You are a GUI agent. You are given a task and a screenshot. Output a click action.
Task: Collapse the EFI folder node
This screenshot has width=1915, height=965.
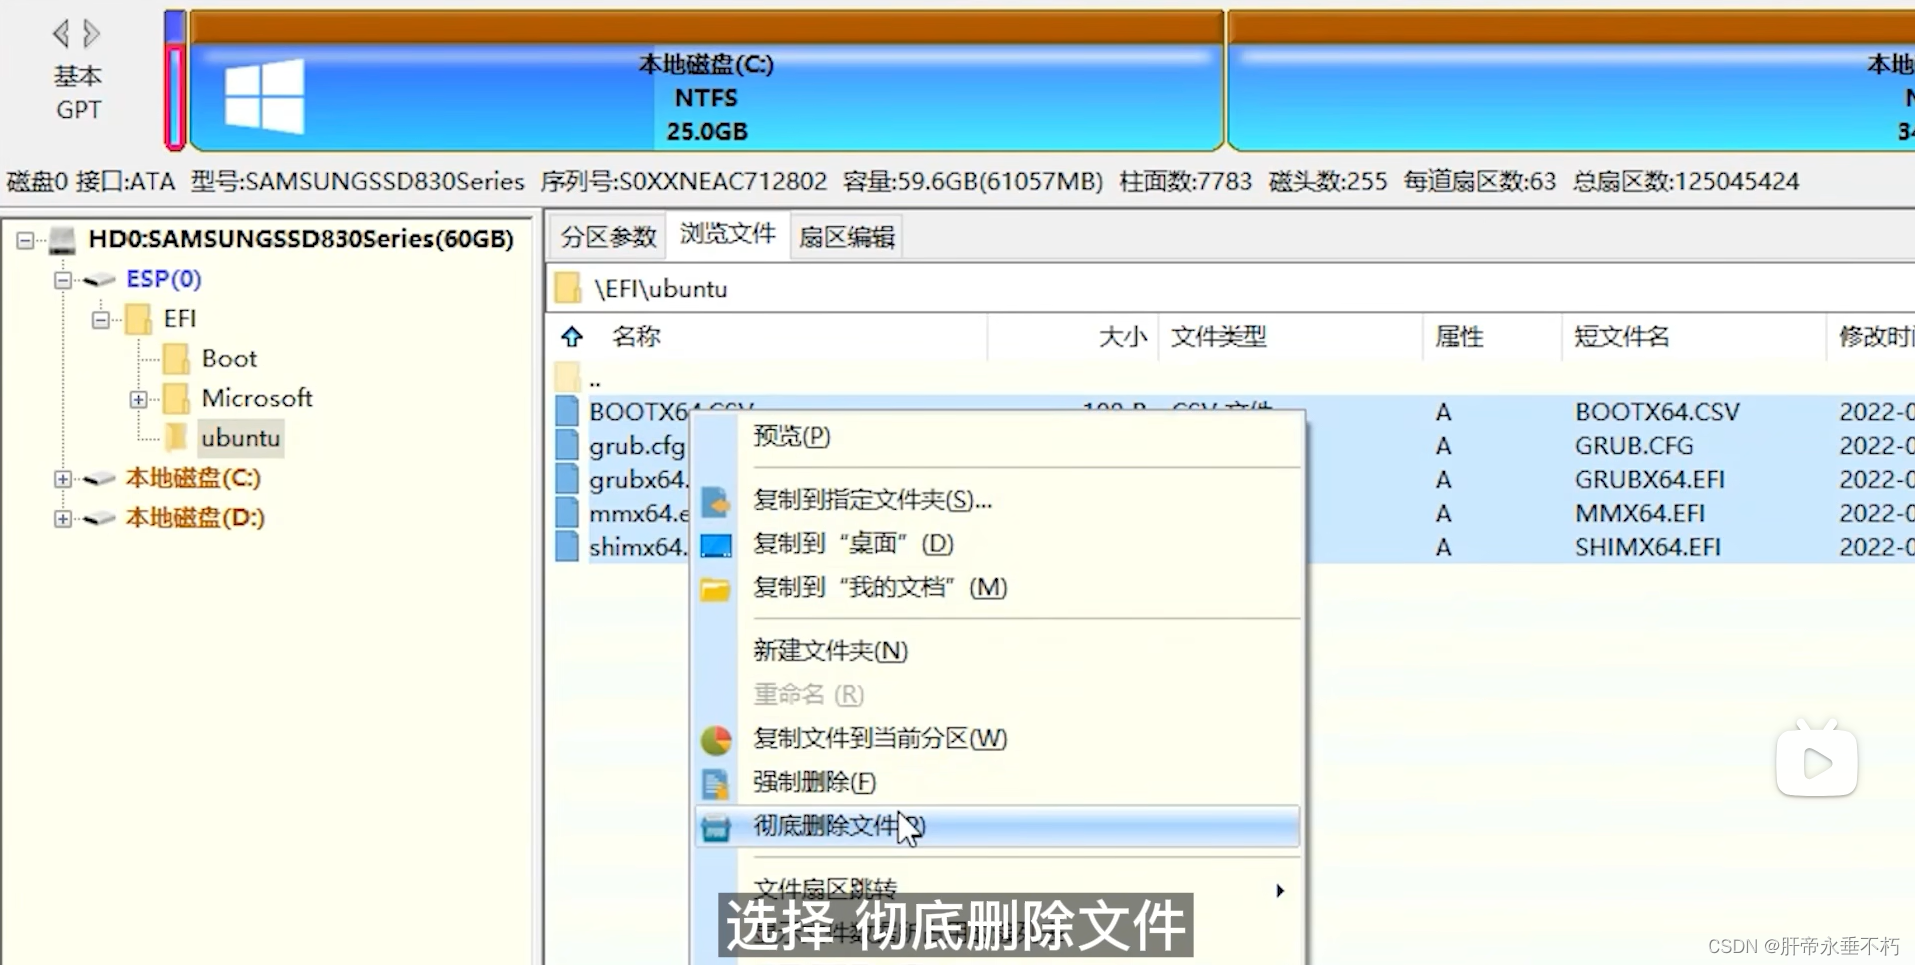(x=101, y=319)
